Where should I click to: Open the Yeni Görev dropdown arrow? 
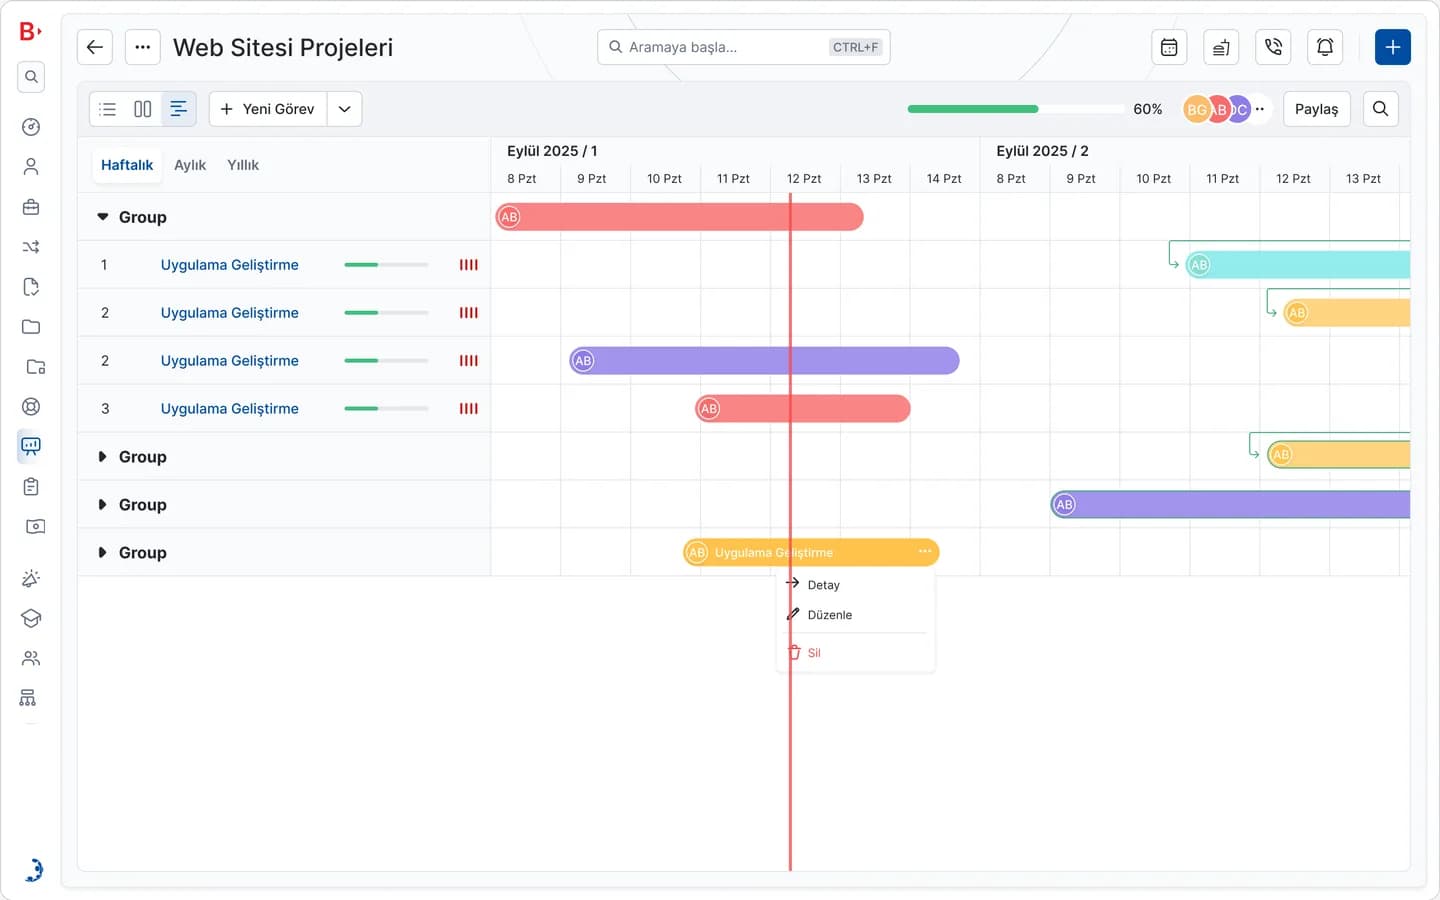coord(345,109)
